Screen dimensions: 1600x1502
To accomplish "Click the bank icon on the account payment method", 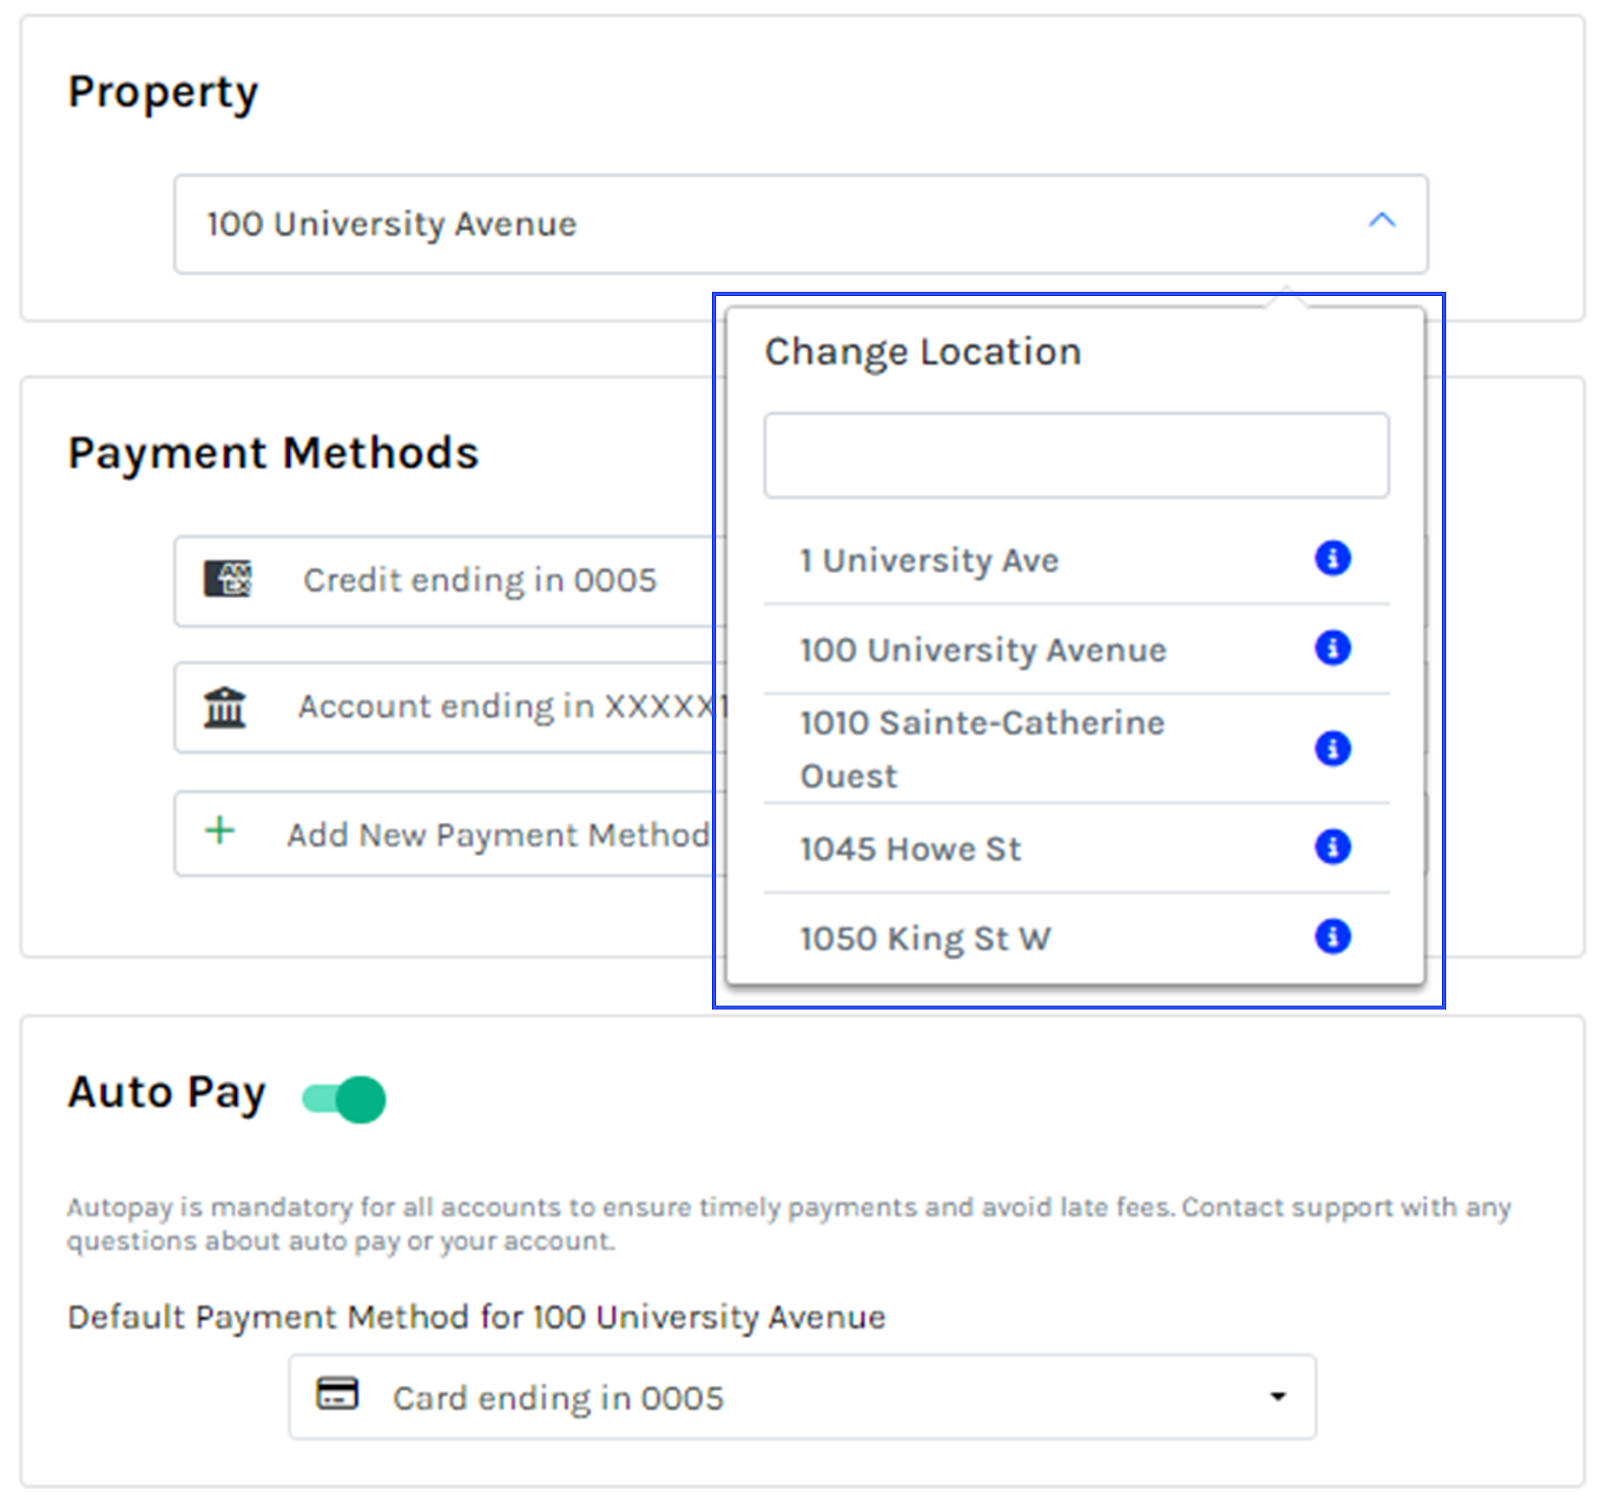I will (224, 706).
